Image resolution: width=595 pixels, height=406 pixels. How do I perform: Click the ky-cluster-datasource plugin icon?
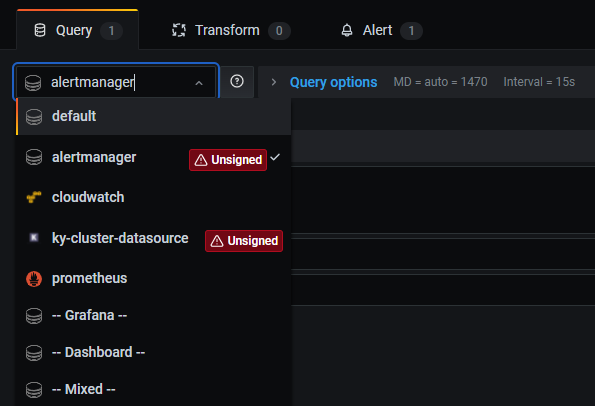point(34,238)
